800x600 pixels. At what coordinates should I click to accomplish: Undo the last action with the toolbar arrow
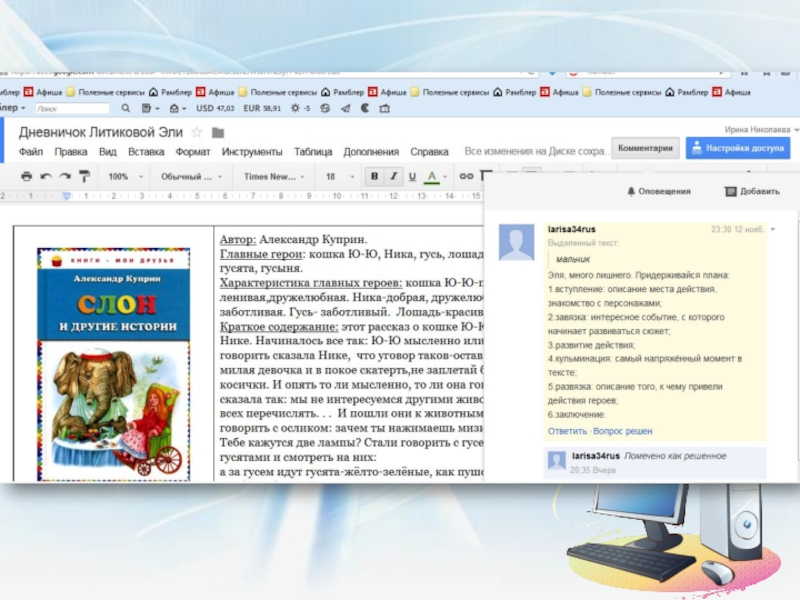click(46, 176)
